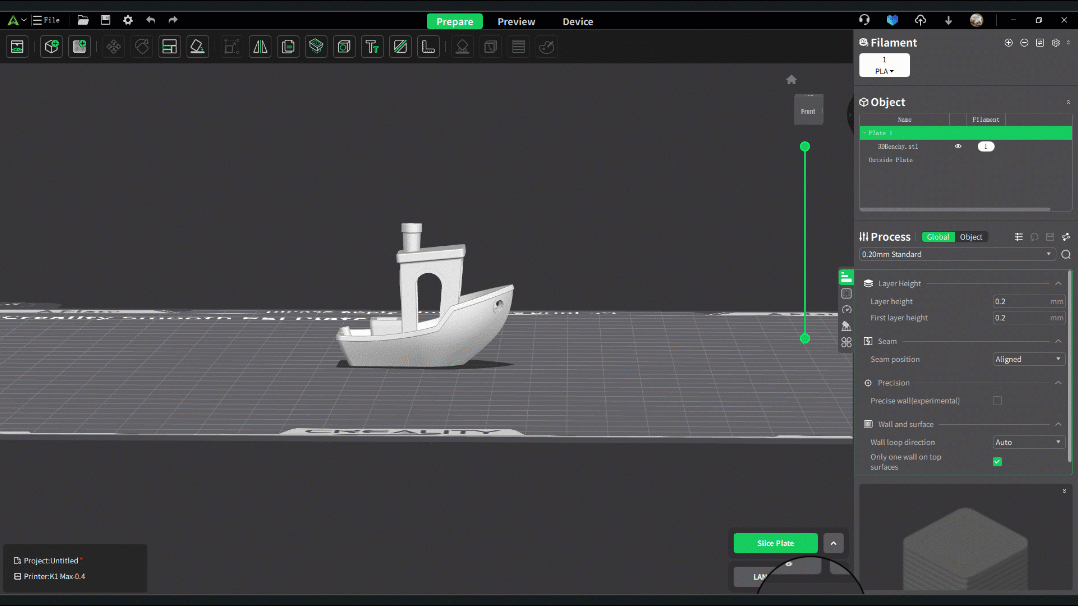Toggle visibility of 3DBenchy.stl

click(x=958, y=147)
